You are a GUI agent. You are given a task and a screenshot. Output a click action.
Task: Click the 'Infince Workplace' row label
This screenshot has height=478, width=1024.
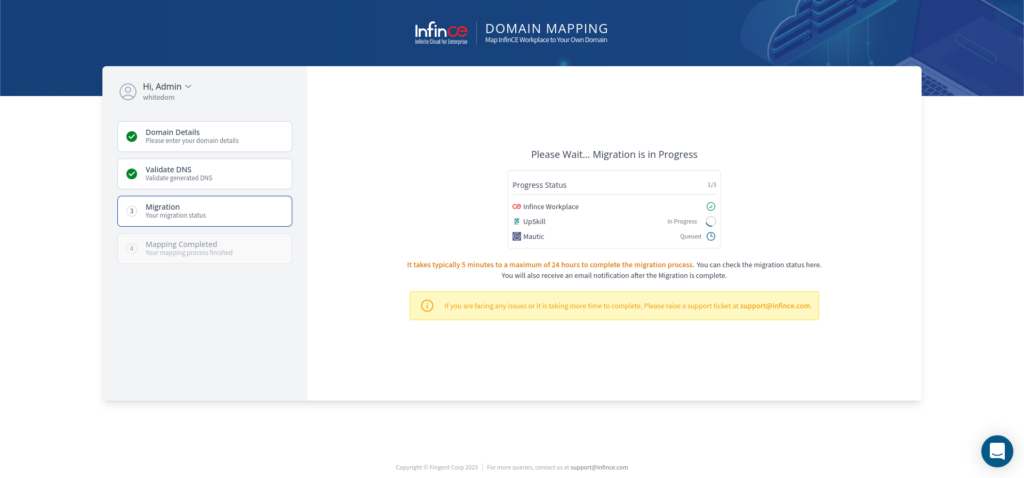(551, 206)
